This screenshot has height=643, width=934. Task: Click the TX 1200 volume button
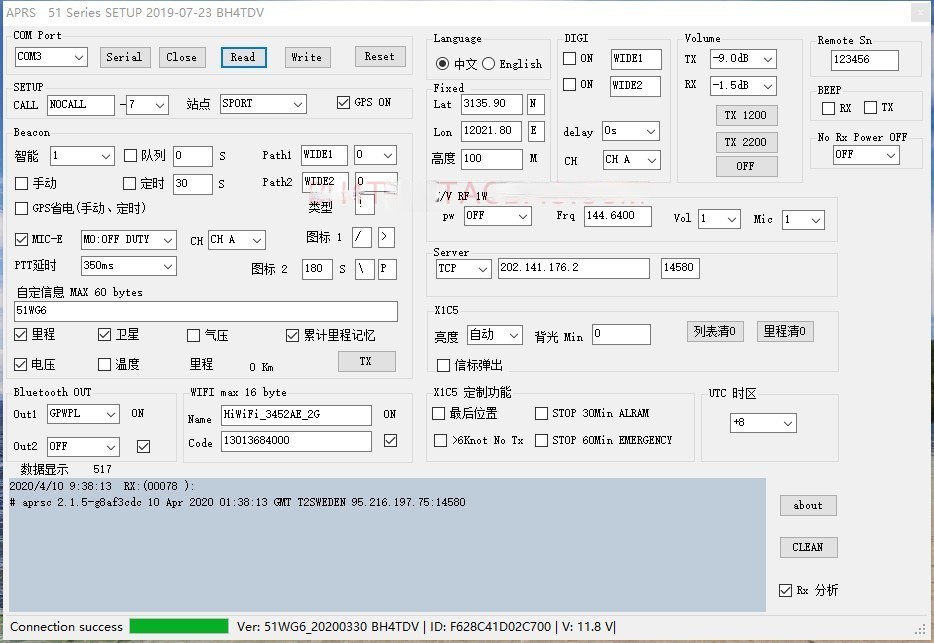pos(745,116)
